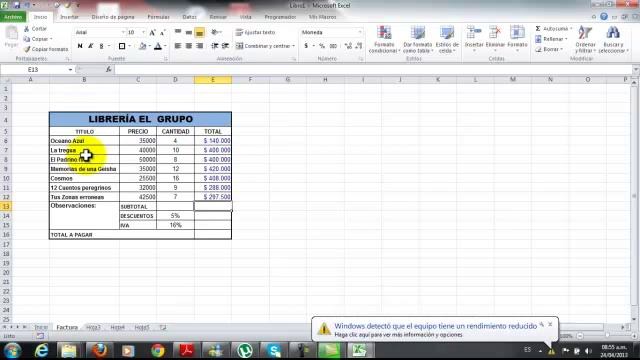This screenshot has height=360, width=640.
Task: Align cell text to the right
Action: pos(200,46)
